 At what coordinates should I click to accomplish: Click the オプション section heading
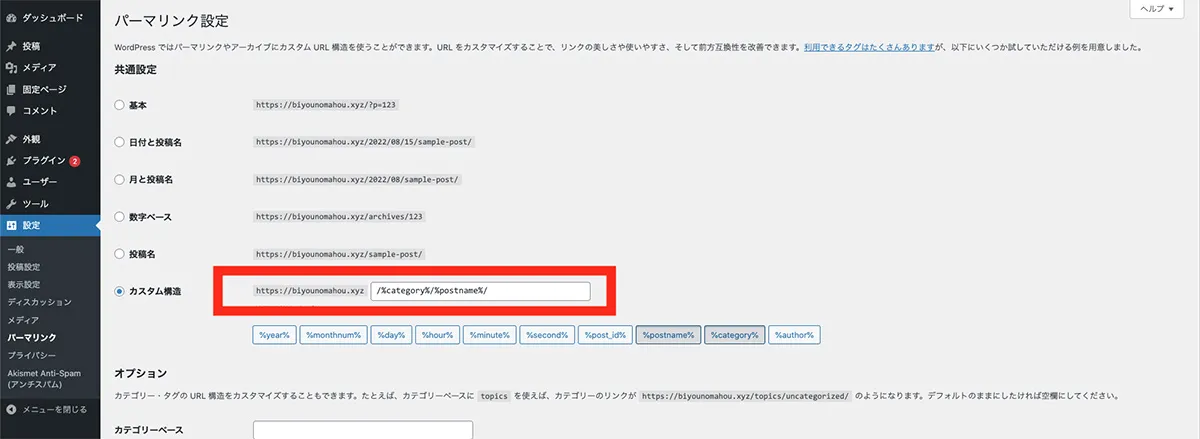pos(139,373)
